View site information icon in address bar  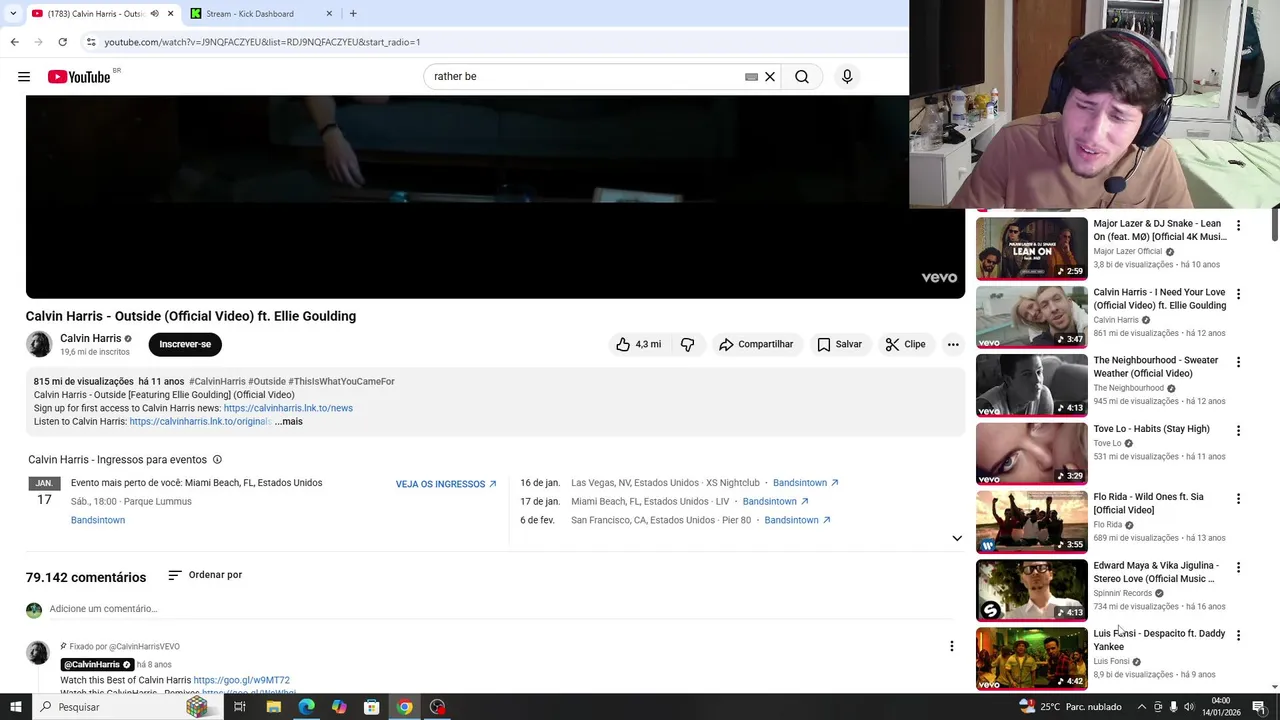pos(91,42)
